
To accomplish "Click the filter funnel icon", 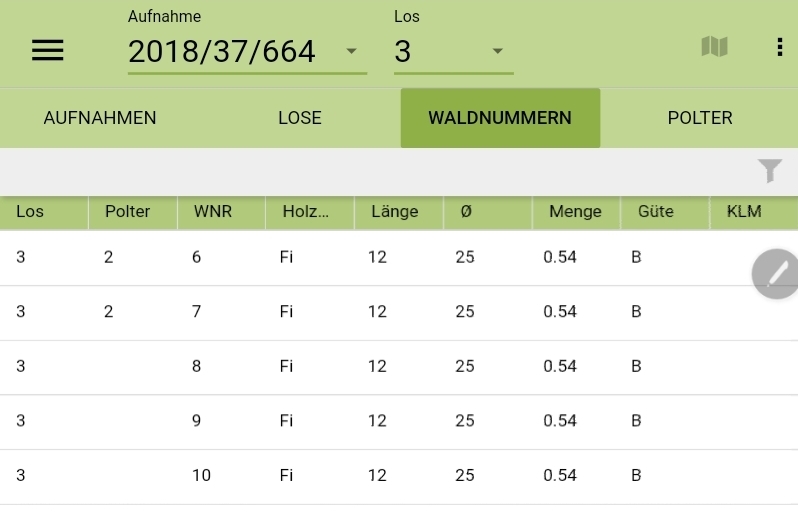I will (769, 171).
